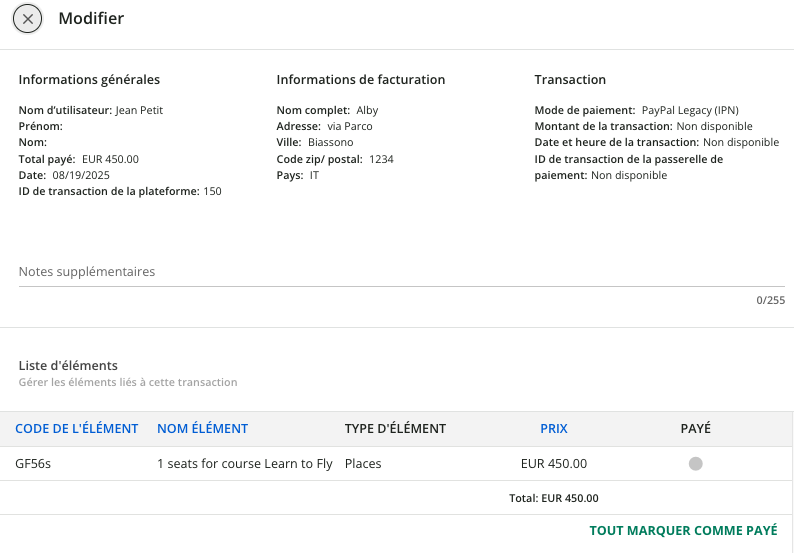This screenshot has width=794, height=553.
Task: Sort by Code de l'élément column
Action: tap(76, 428)
